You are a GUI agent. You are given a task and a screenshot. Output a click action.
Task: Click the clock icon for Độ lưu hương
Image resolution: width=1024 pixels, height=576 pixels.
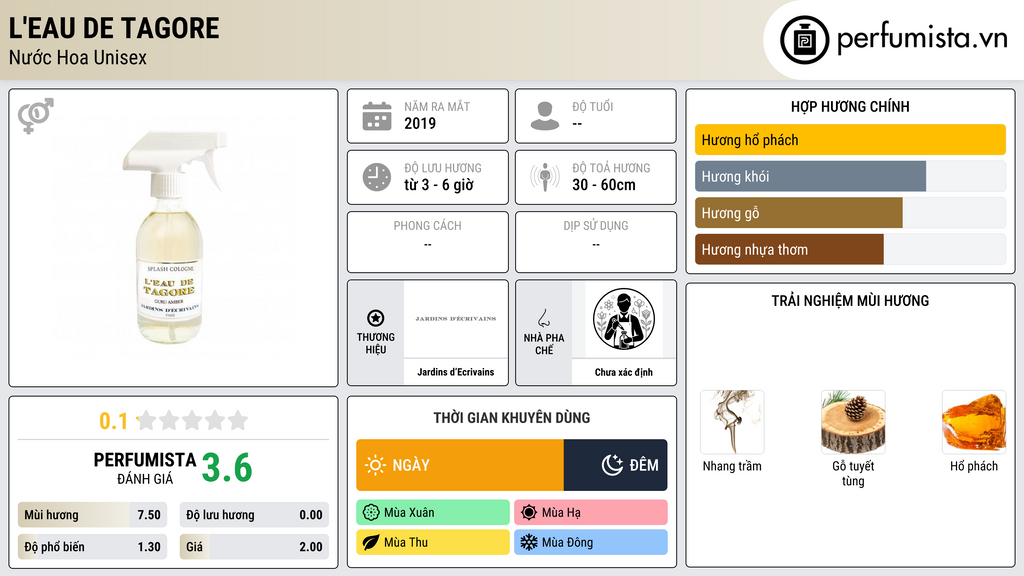377,177
